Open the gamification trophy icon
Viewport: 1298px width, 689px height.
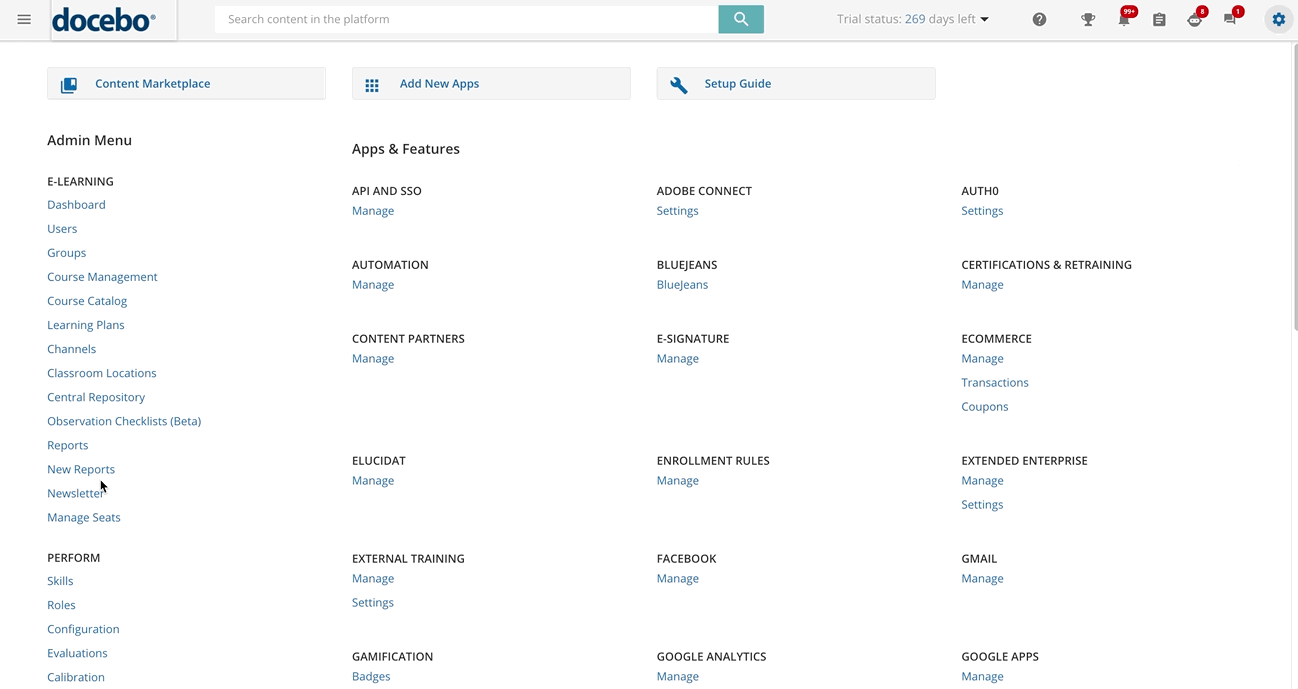click(1088, 20)
